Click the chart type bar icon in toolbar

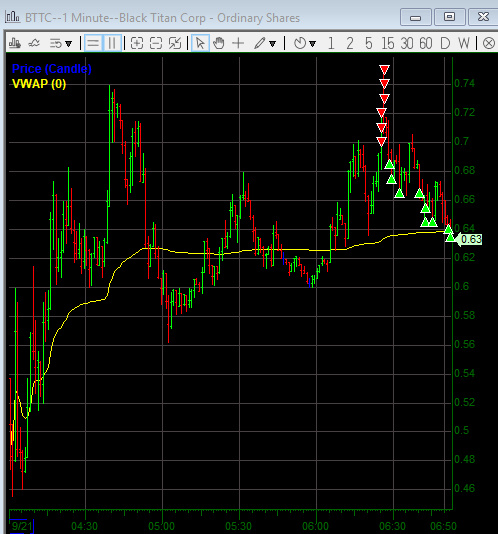pyautogui.click(x=15, y=43)
